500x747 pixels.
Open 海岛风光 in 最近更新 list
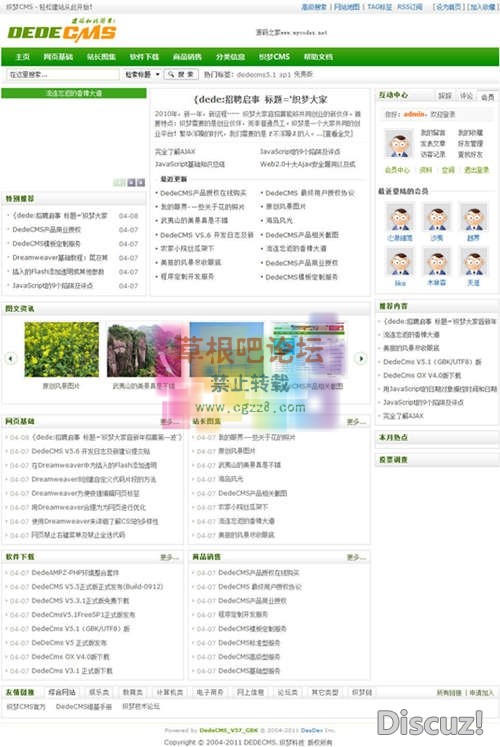pyautogui.click(x=279, y=221)
